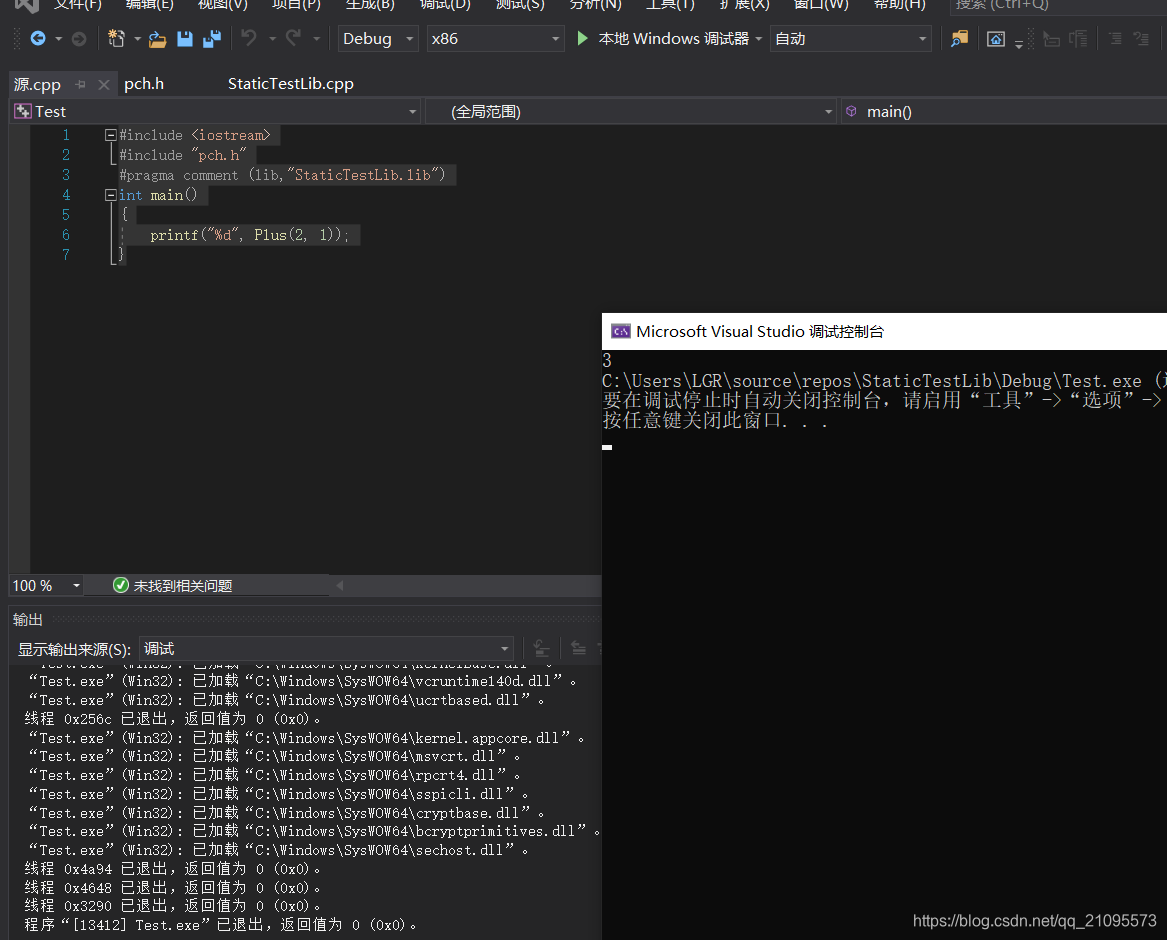
Task: Open the (全局范围) scope dropdown
Action: [x=630, y=111]
